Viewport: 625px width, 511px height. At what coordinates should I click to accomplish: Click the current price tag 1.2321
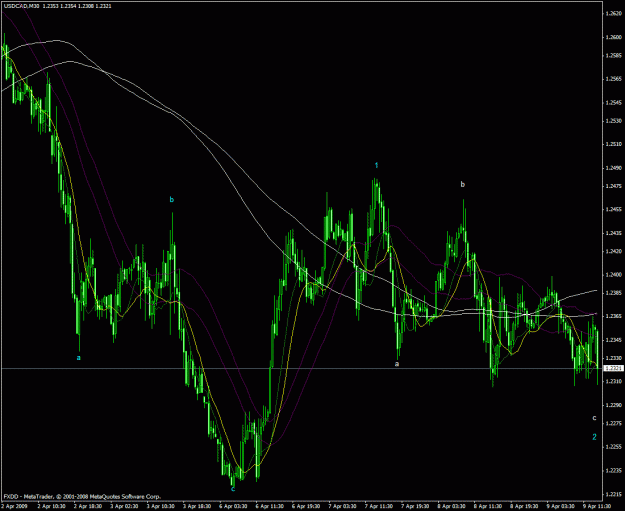[x=613, y=368]
